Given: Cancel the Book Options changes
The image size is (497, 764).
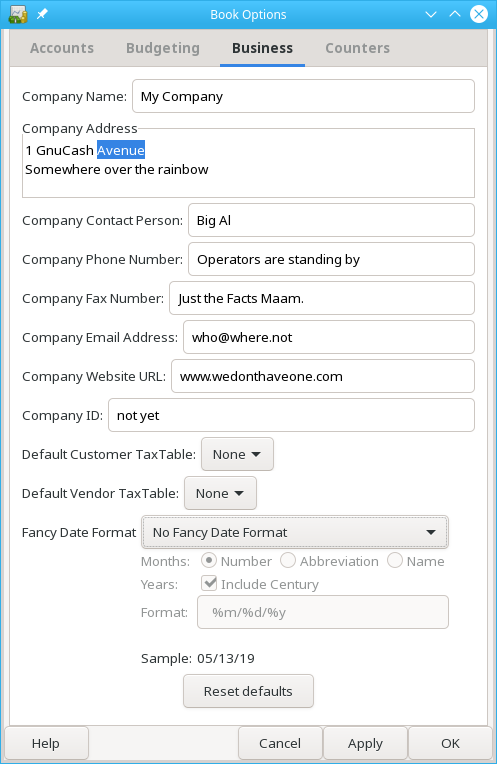Looking at the screenshot, I should pos(280,743).
